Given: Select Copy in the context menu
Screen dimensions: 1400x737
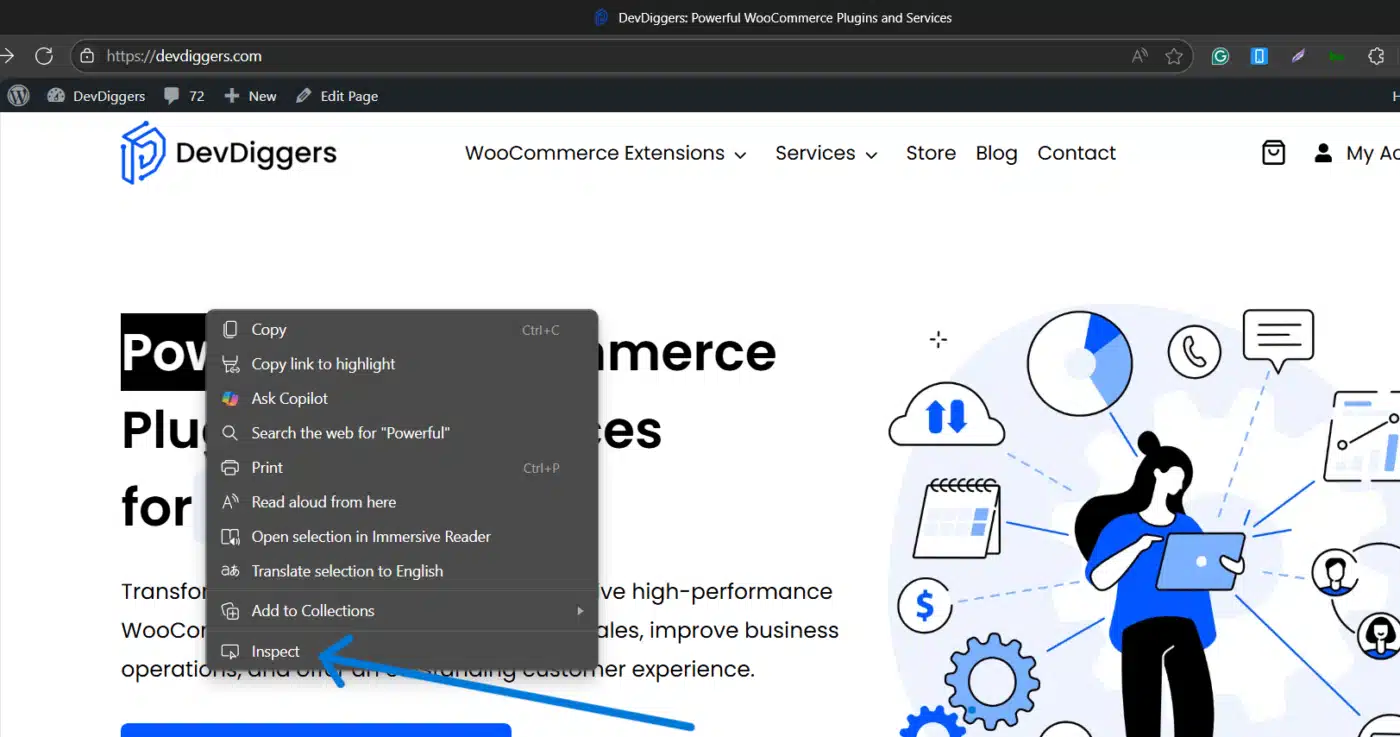Looking at the screenshot, I should [402, 330].
